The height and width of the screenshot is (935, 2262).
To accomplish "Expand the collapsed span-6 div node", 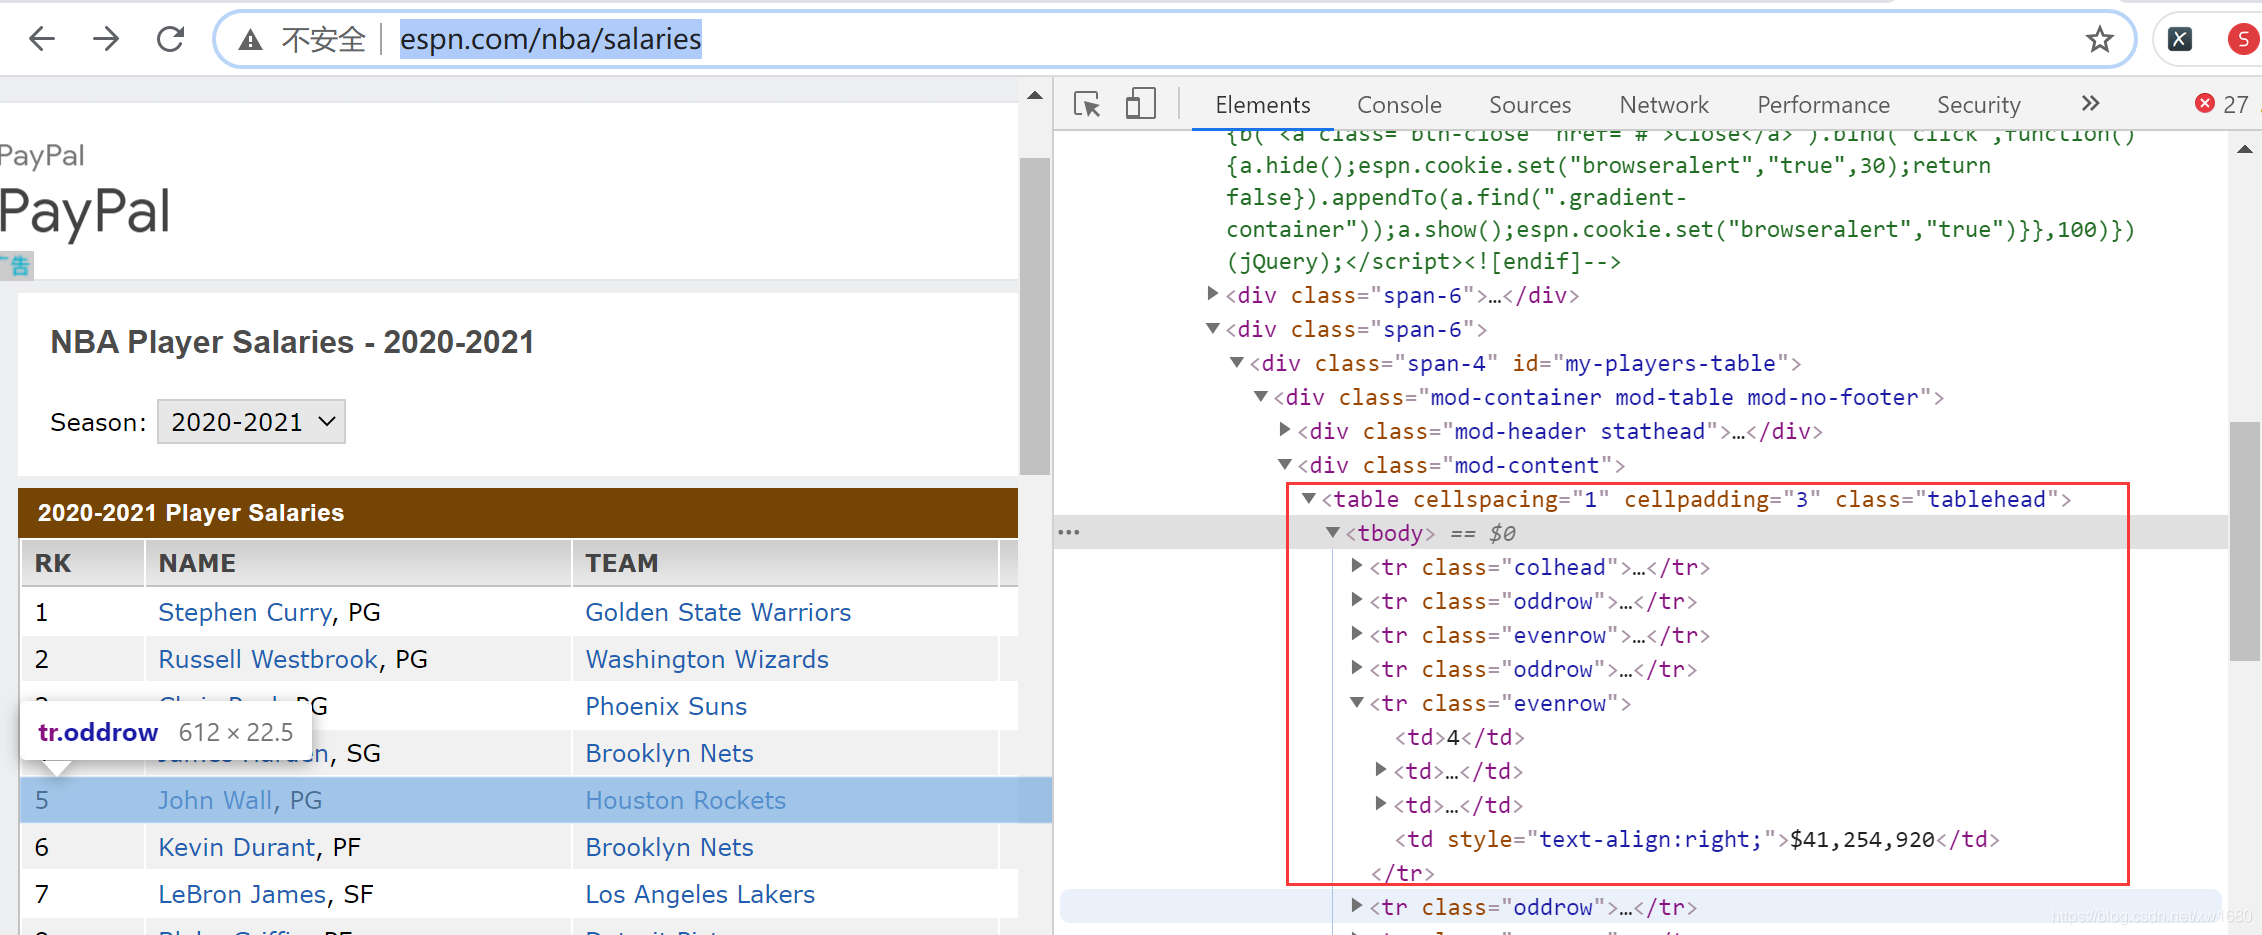I will tap(1213, 294).
